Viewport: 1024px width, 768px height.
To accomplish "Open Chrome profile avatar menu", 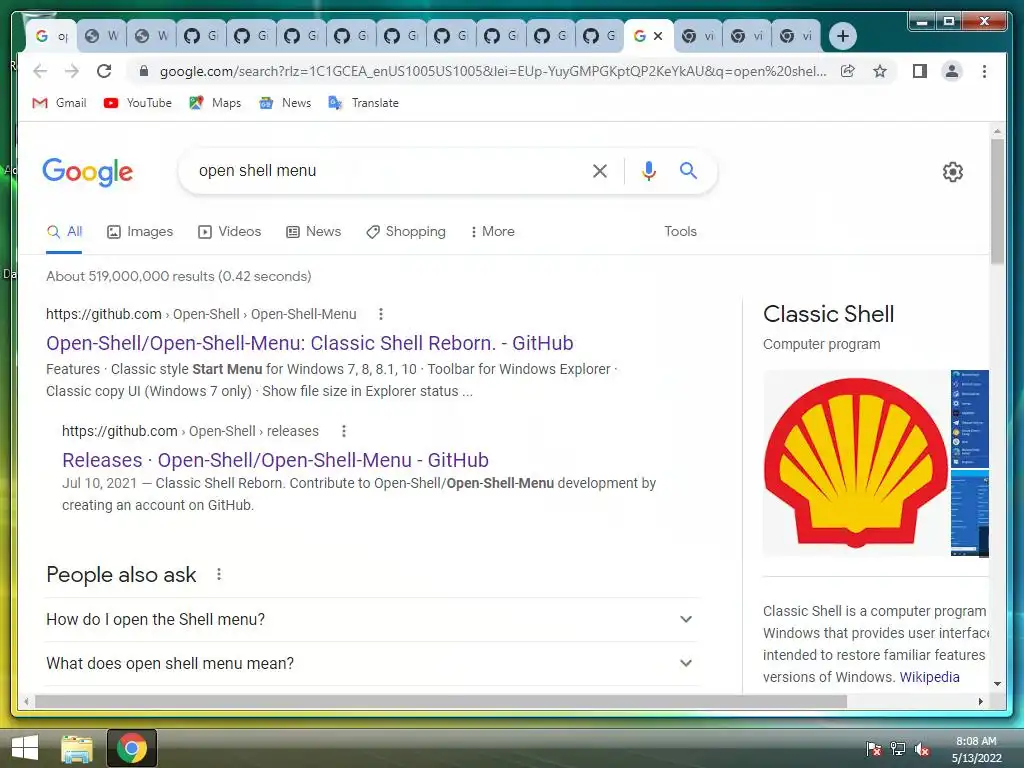I will [952, 71].
